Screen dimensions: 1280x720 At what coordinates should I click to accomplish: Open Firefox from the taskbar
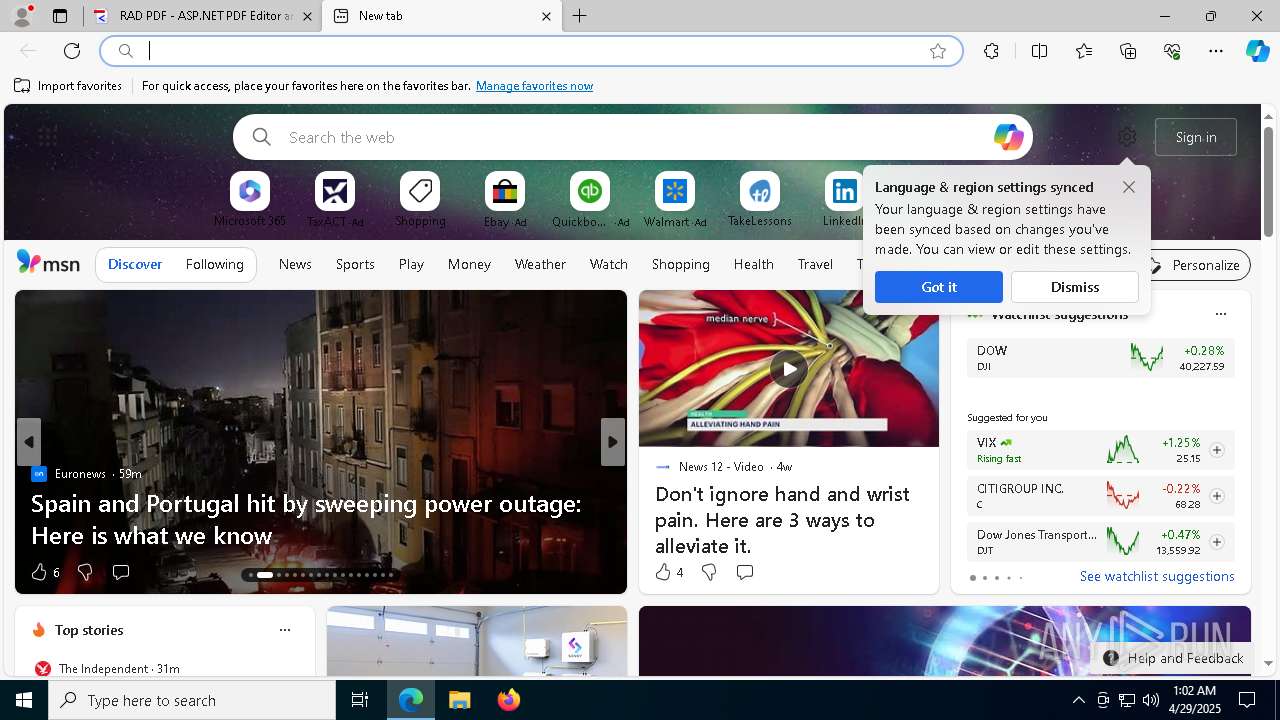509,700
